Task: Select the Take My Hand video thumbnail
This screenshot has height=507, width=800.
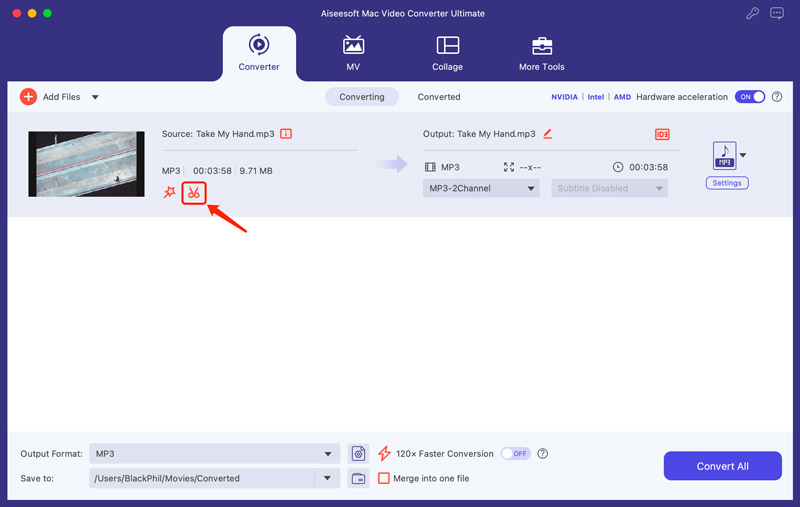Action: [x=86, y=164]
